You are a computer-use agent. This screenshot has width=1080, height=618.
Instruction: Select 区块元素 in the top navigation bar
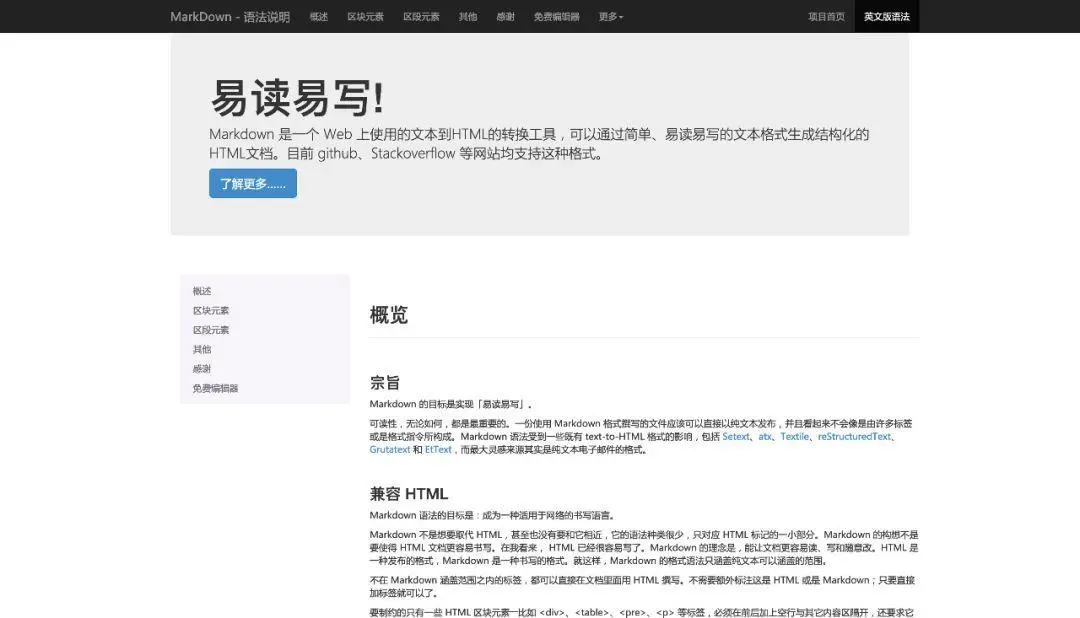click(365, 17)
